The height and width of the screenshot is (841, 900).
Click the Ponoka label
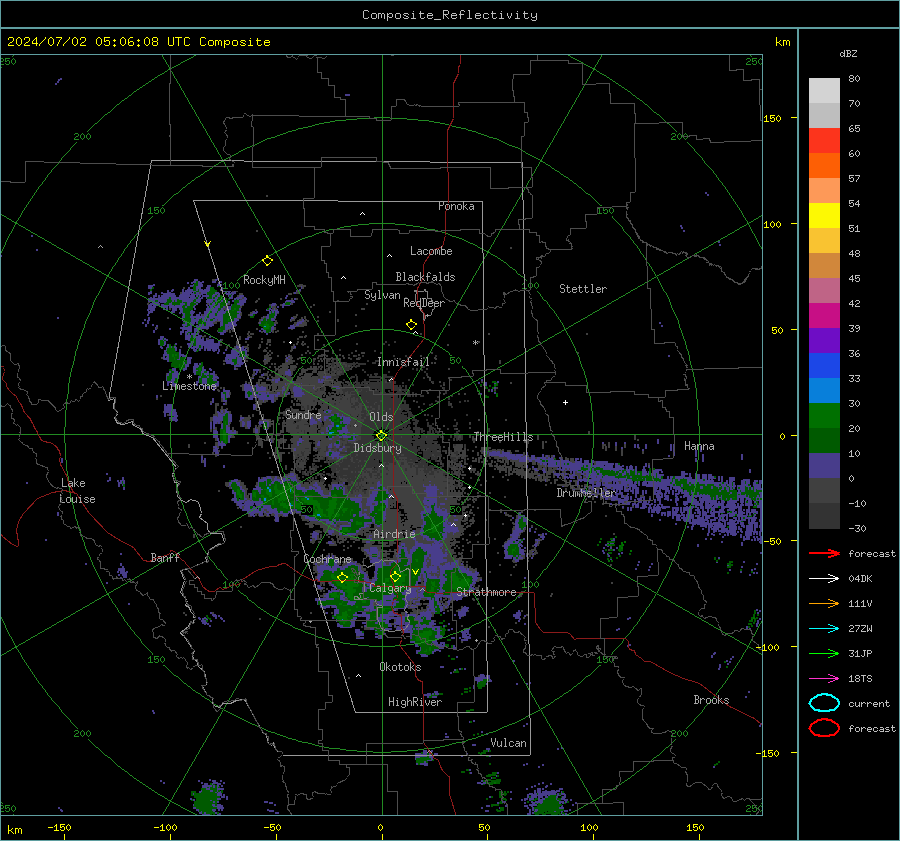pos(456,206)
